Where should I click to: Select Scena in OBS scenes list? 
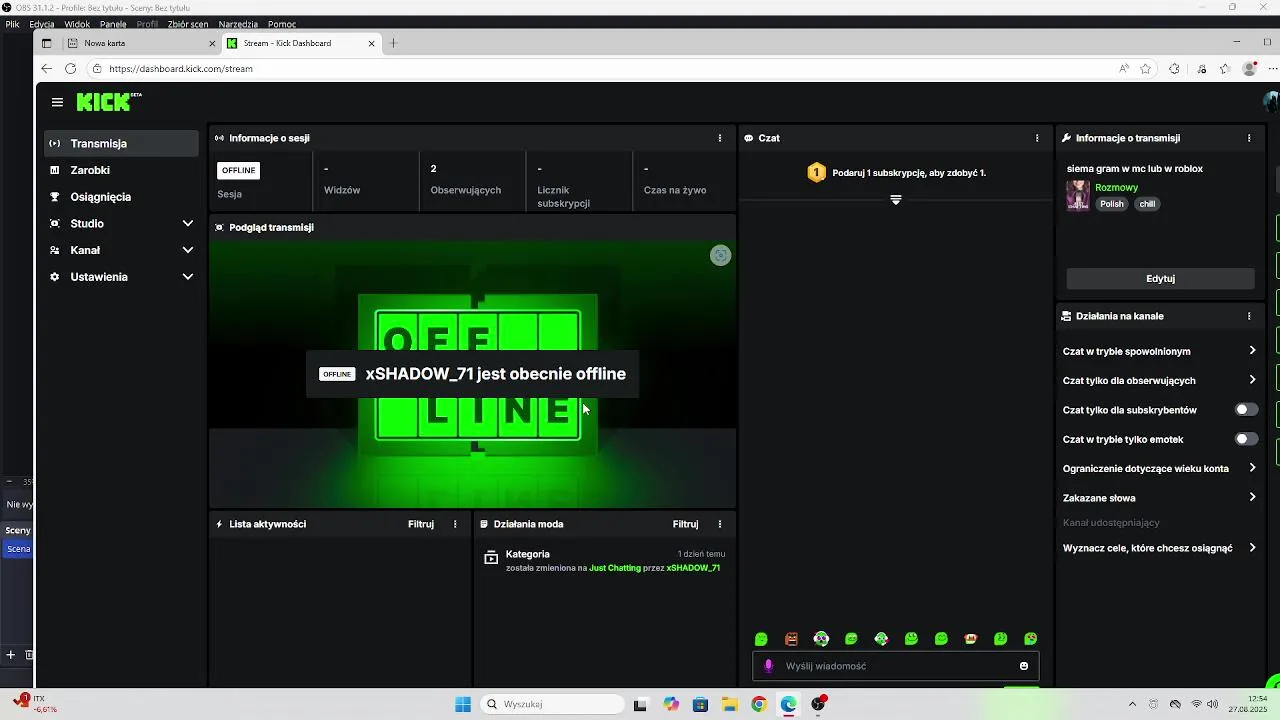coord(18,549)
